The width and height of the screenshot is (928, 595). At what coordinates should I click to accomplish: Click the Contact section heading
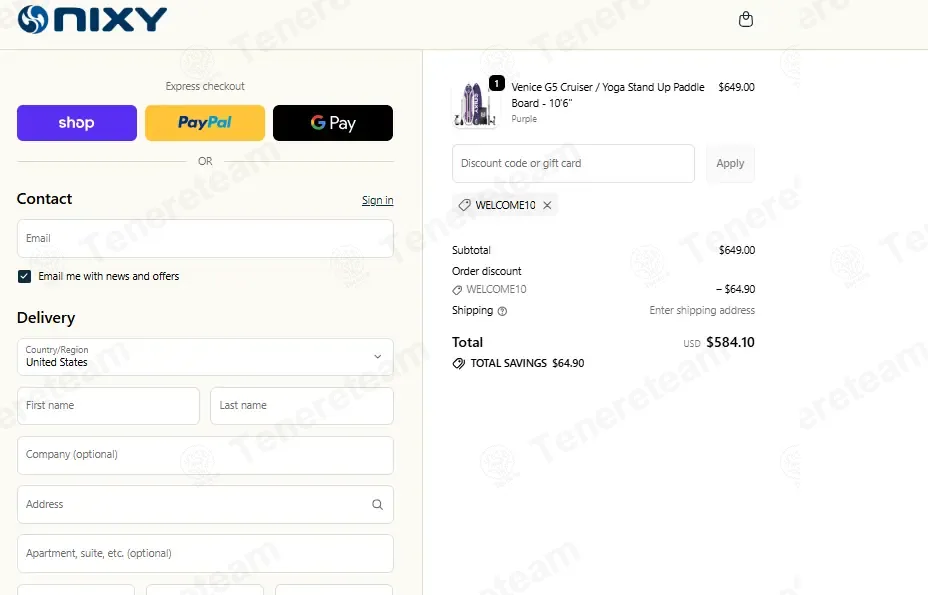44,199
